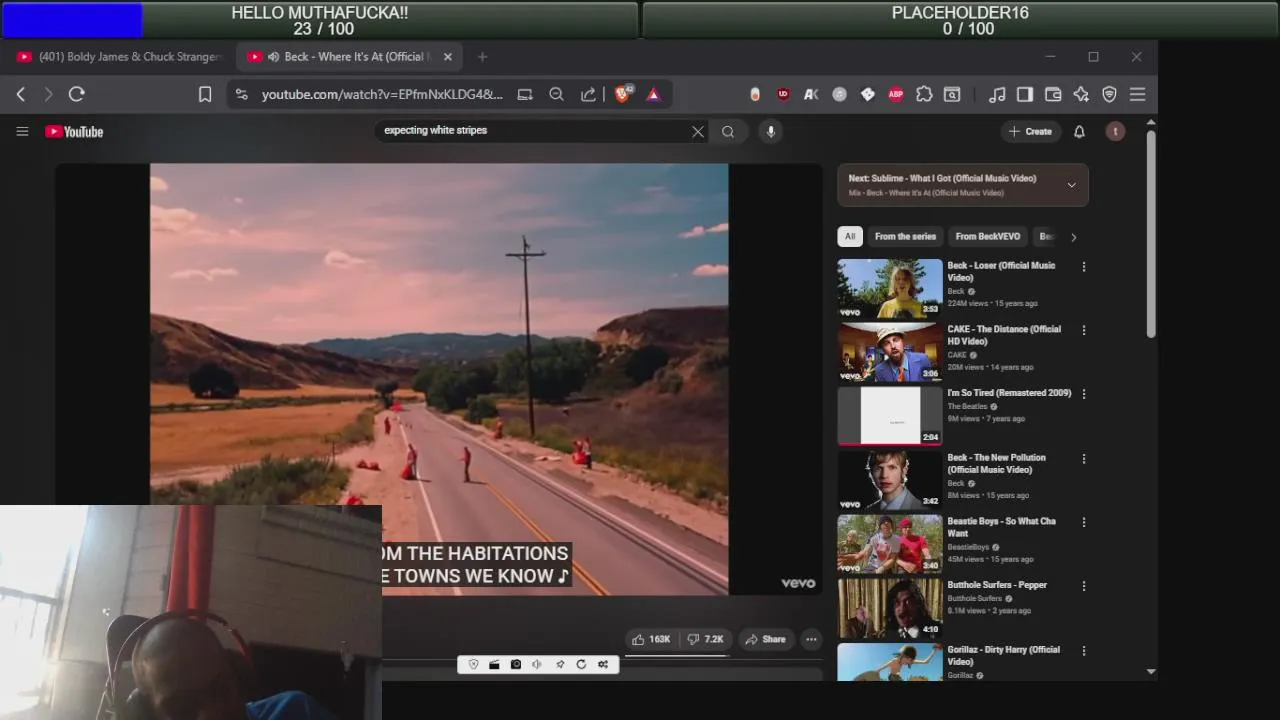Open Leo AI sparkle icon
Viewport: 1280px width, 720px height.
pyautogui.click(x=1081, y=94)
